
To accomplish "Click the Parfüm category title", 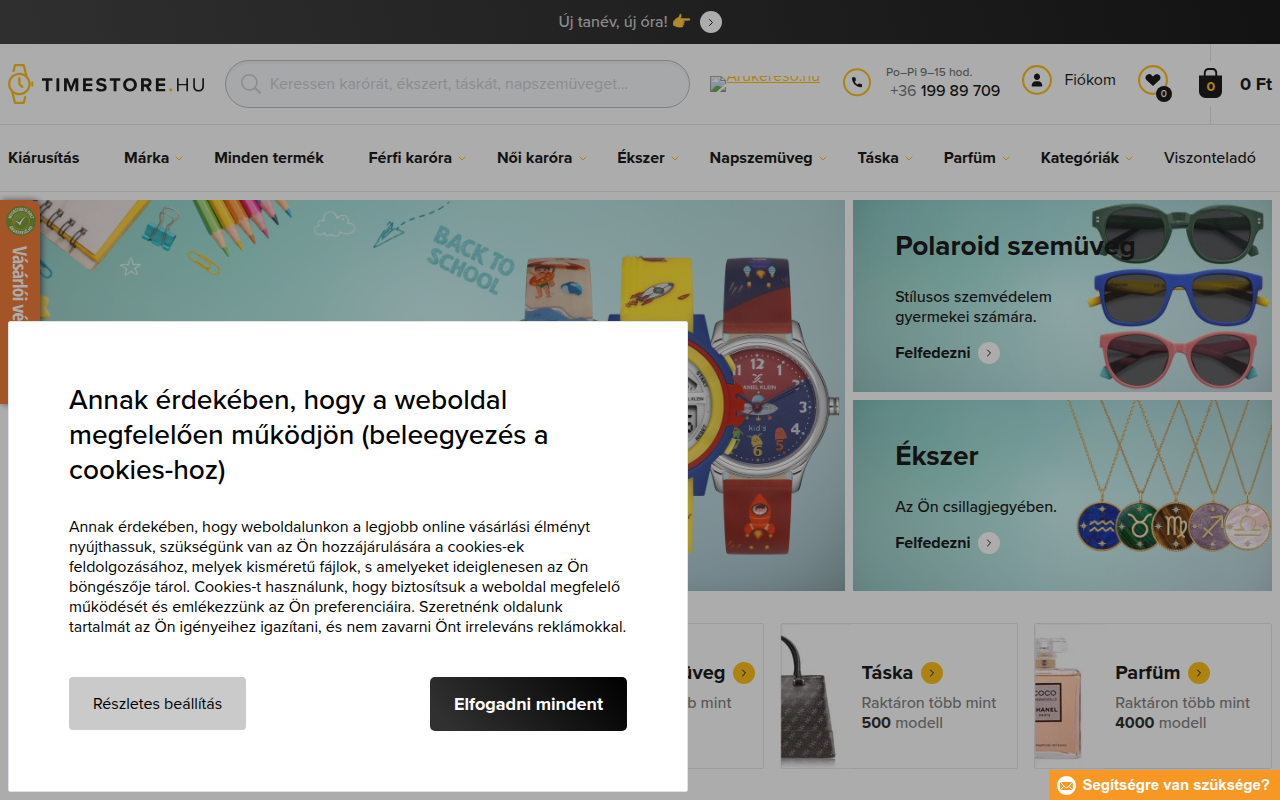I will point(1148,673).
